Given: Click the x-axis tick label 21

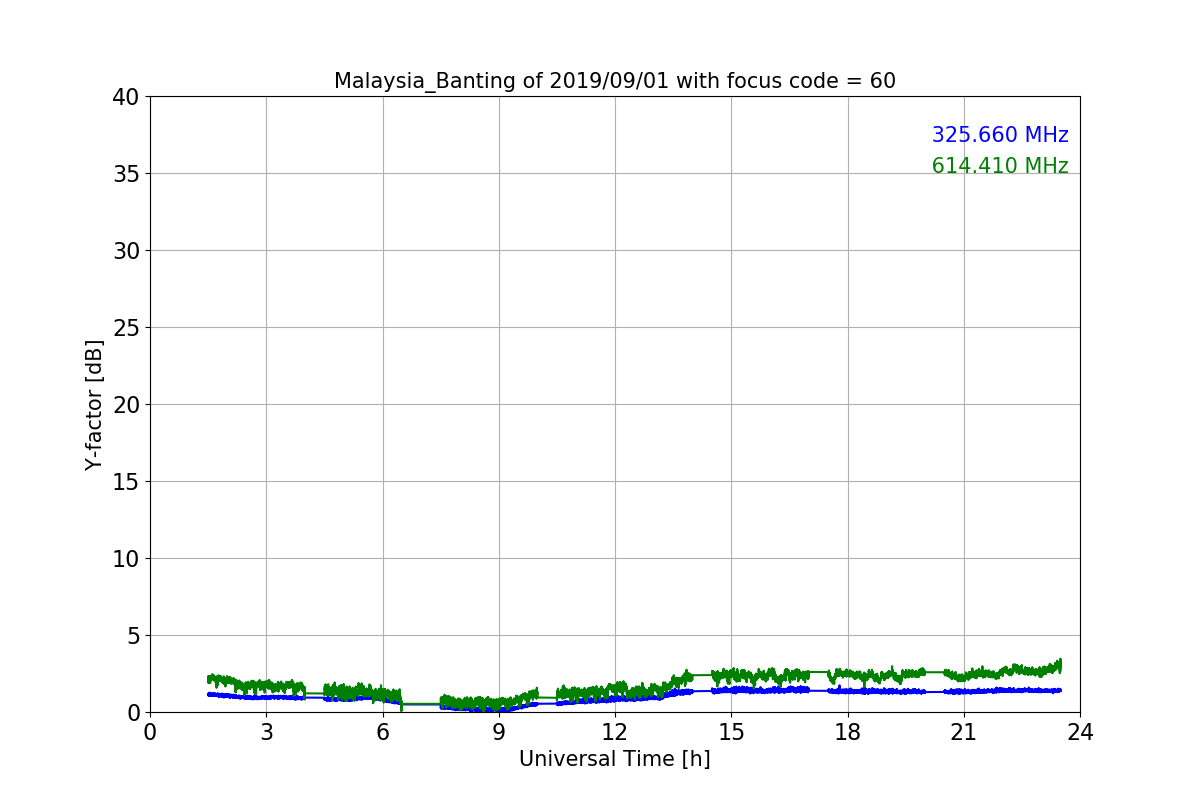Looking at the screenshot, I should point(964,731).
